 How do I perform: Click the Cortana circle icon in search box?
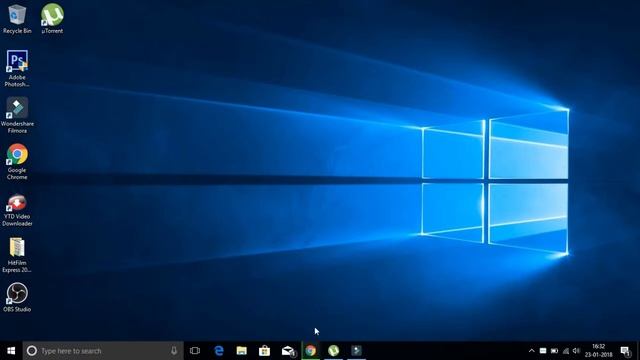tap(32, 351)
